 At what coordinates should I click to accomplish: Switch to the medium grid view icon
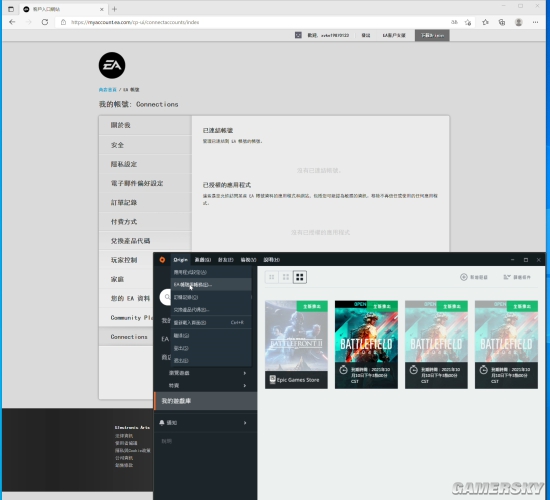click(x=286, y=277)
